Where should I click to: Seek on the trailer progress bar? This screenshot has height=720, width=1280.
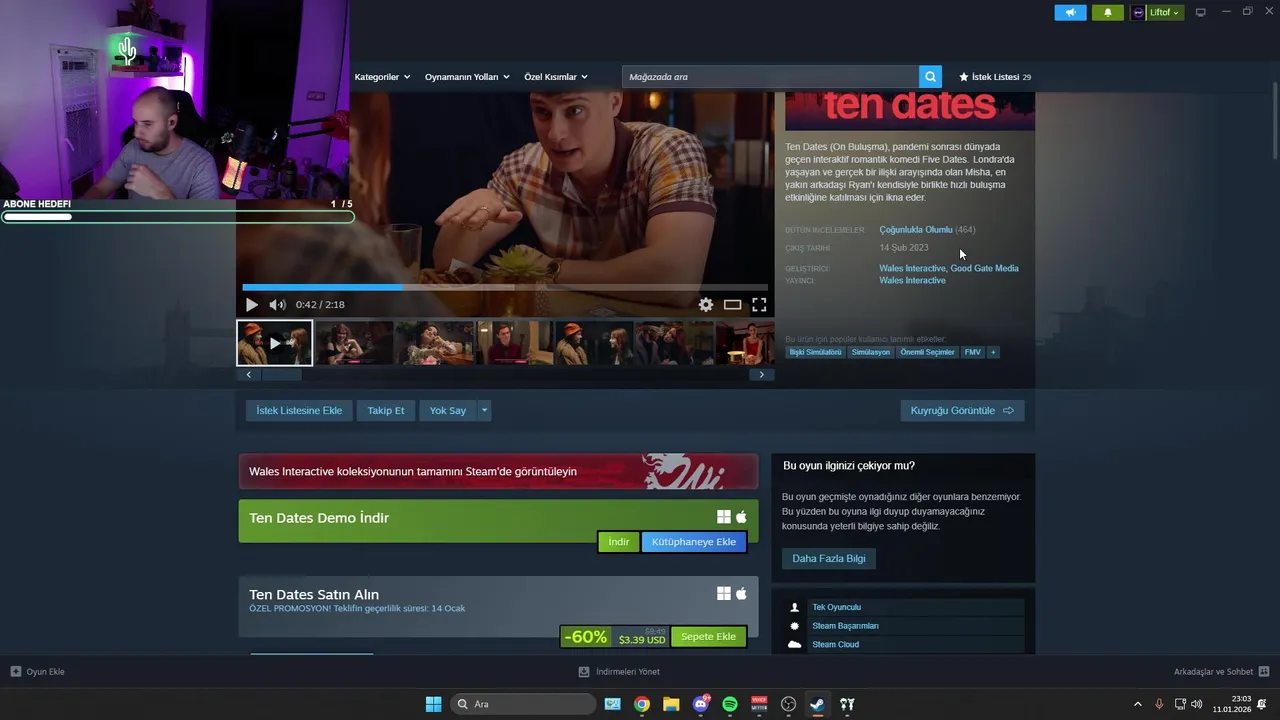coord(505,287)
